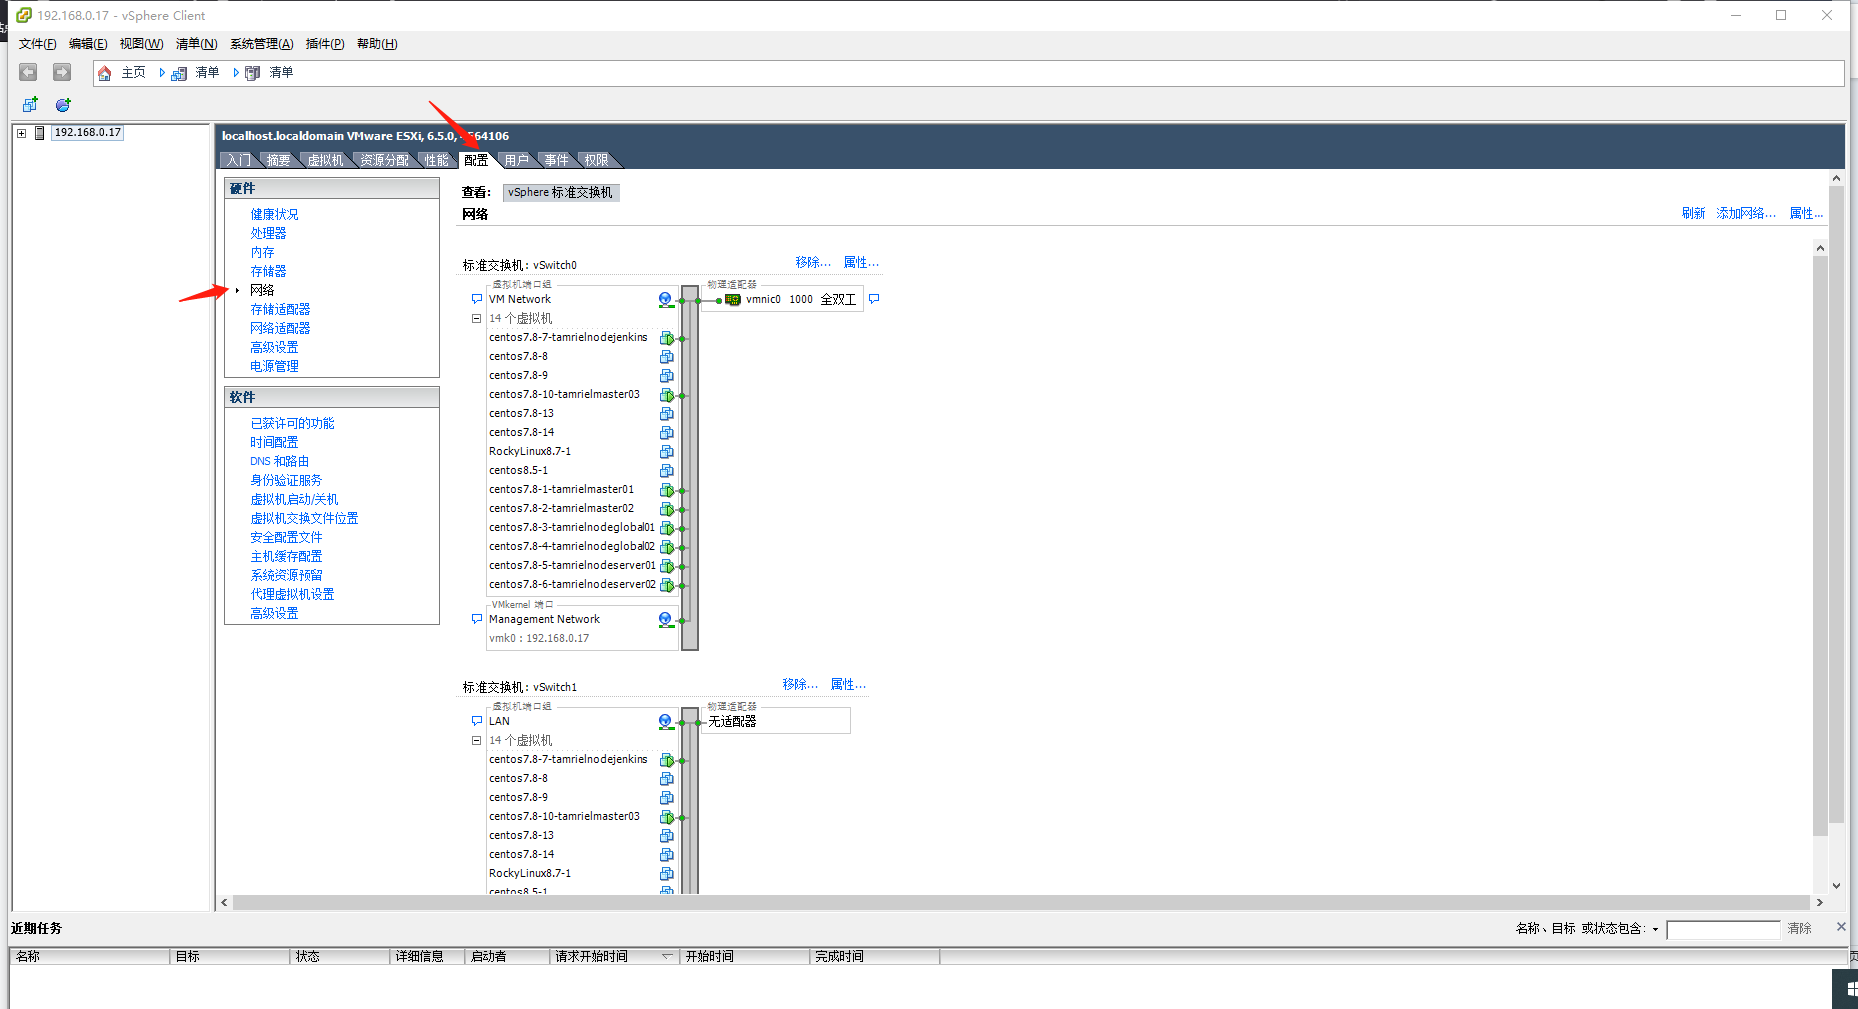Open 网络适配器 in hardware list

[280, 329]
